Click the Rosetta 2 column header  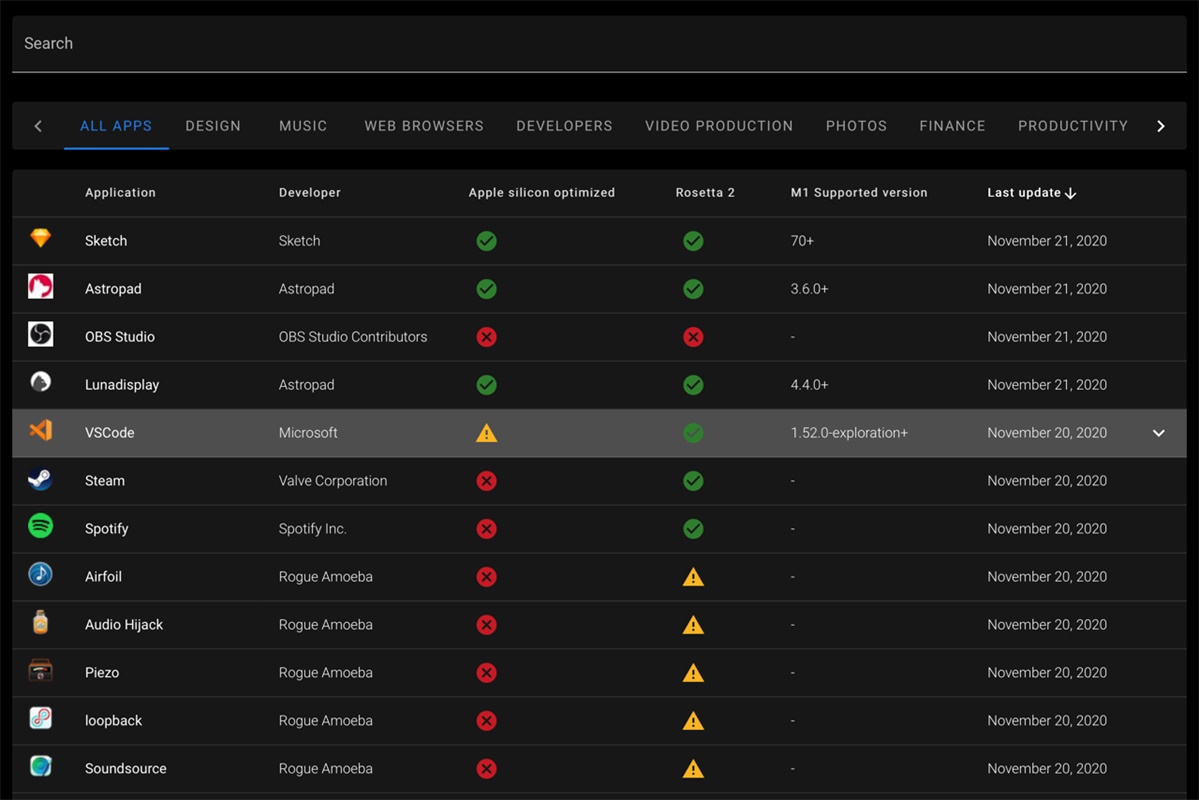pos(705,193)
